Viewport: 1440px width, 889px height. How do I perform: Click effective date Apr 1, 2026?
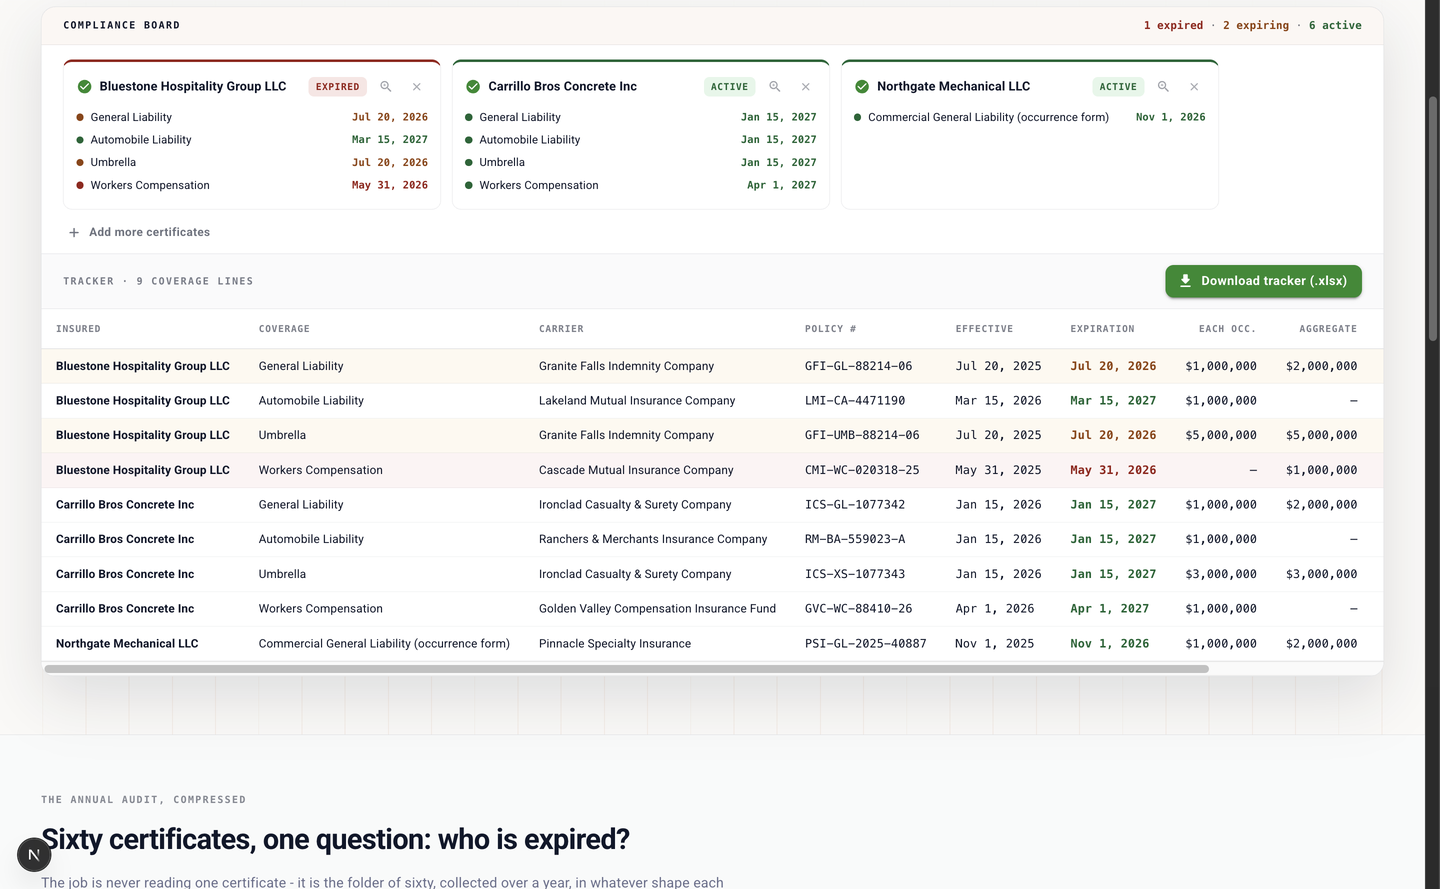pyautogui.click(x=995, y=609)
